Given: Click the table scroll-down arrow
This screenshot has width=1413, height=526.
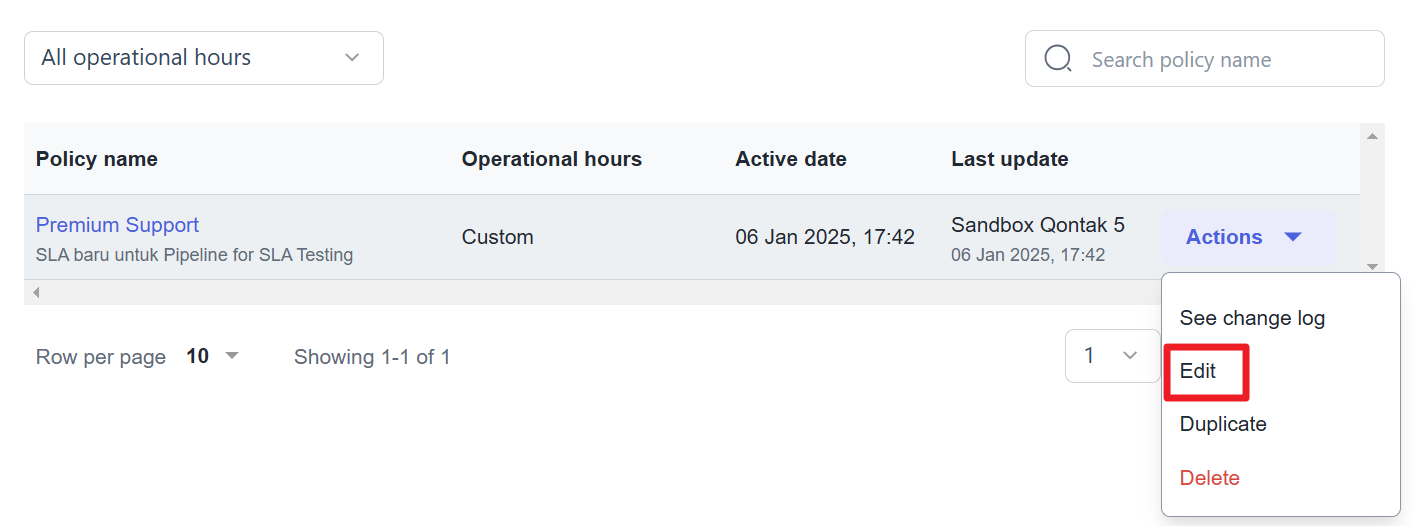Looking at the screenshot, I should pos(1372,267).
